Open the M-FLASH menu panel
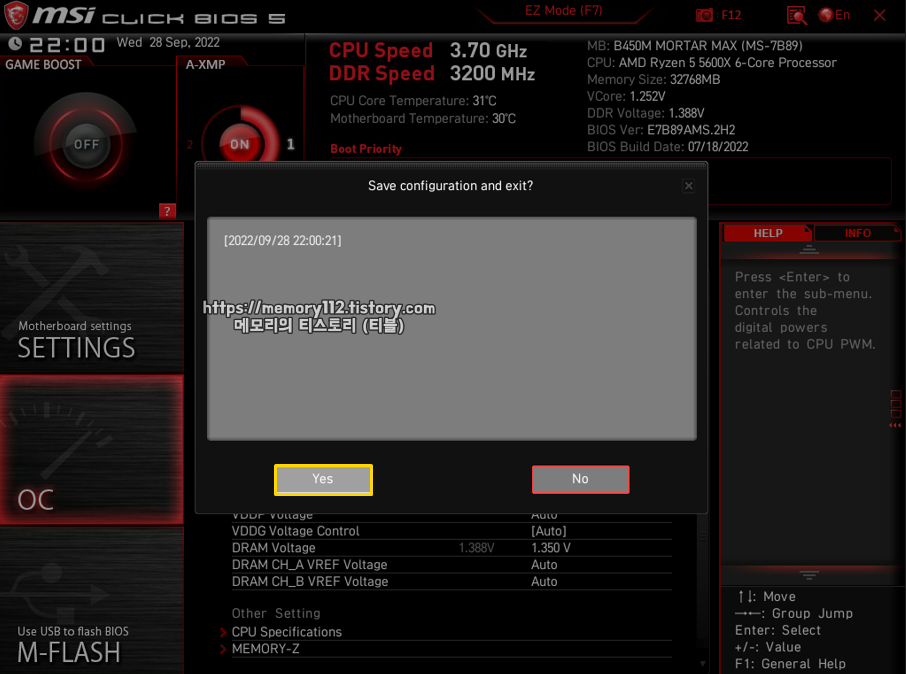Image resolution: width=906 pixels, height=674 pixels. coord(92,601)
